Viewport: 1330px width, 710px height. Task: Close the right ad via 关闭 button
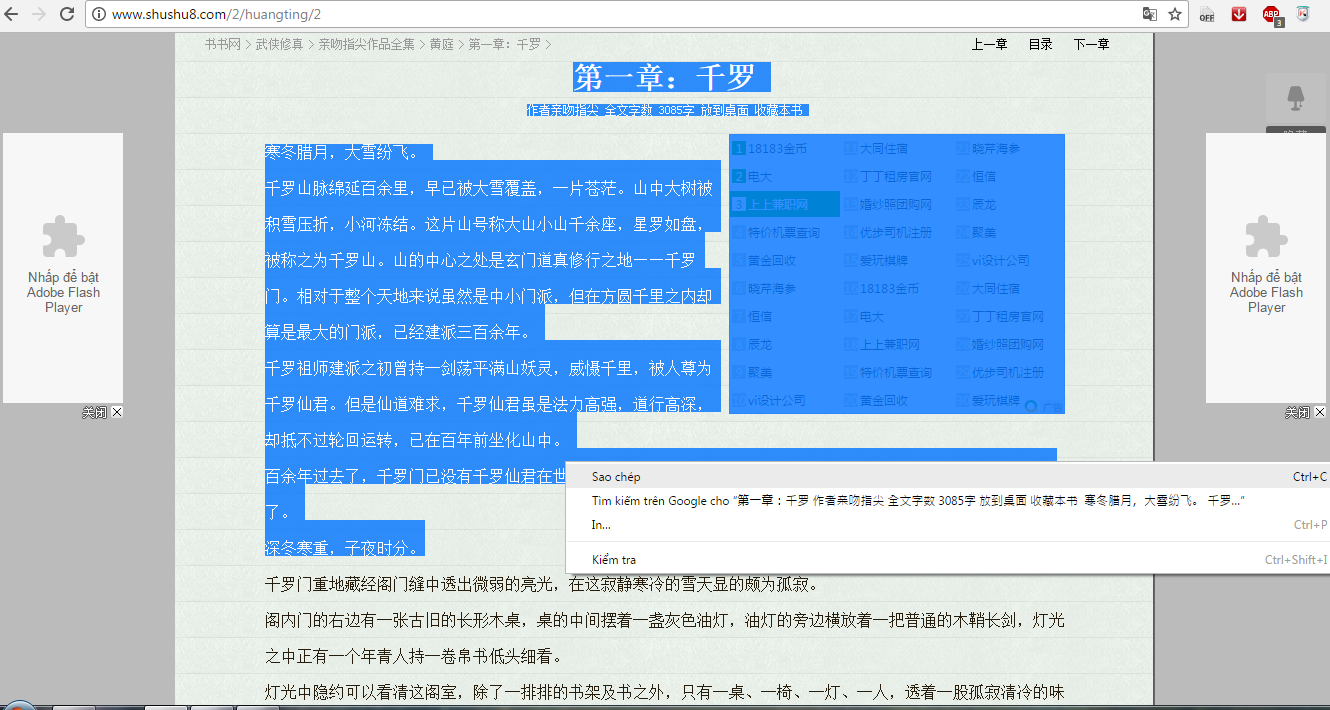[x=1305, y=412]
